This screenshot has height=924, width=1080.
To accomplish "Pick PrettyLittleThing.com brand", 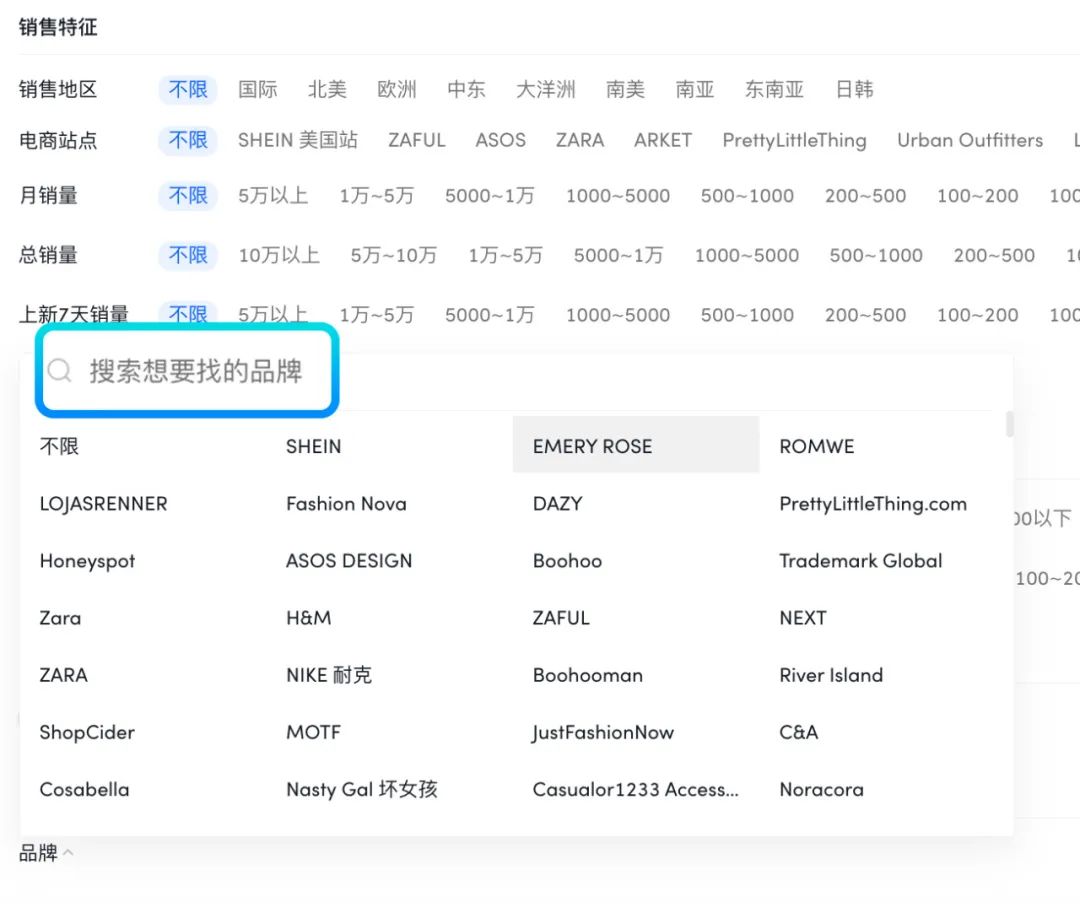I will point(873,503).
